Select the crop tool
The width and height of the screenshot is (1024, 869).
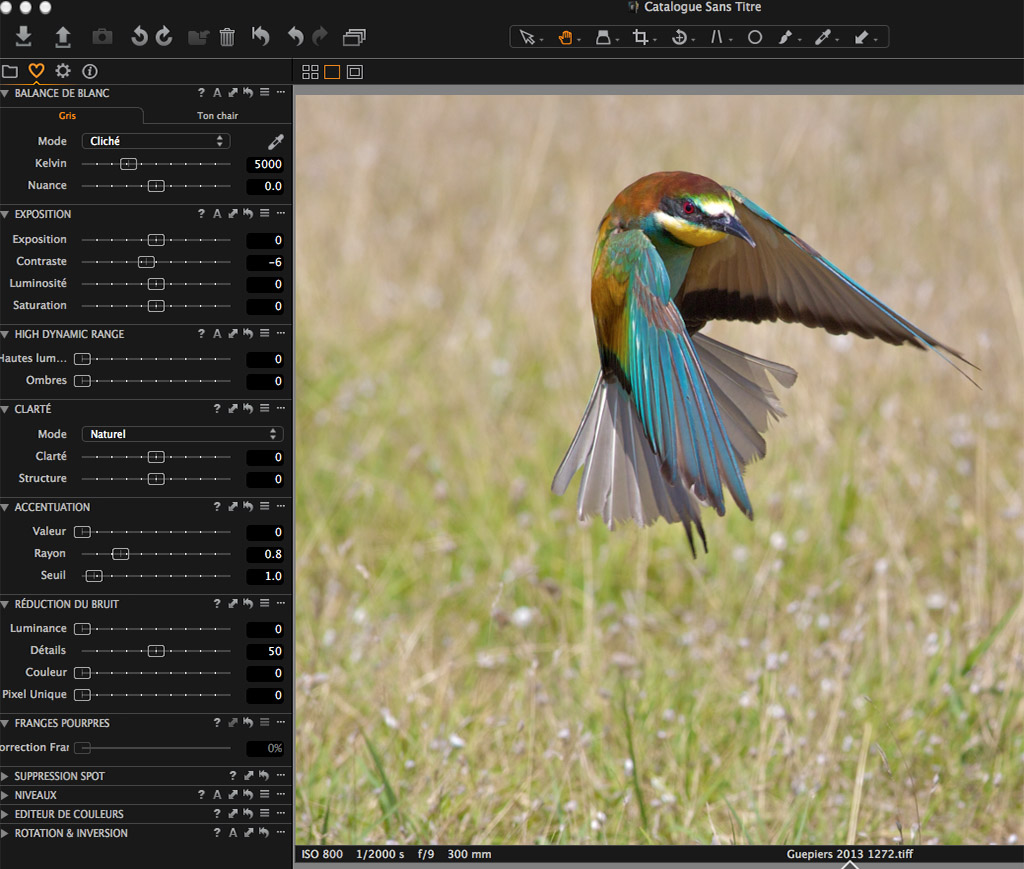click(x=640, y=37)
